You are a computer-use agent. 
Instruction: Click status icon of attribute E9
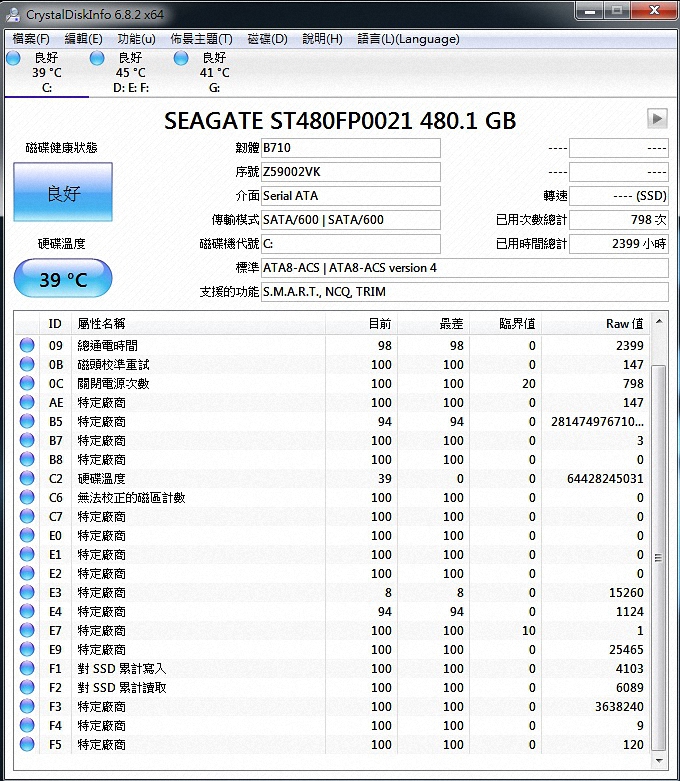click(x=27, y=649)
